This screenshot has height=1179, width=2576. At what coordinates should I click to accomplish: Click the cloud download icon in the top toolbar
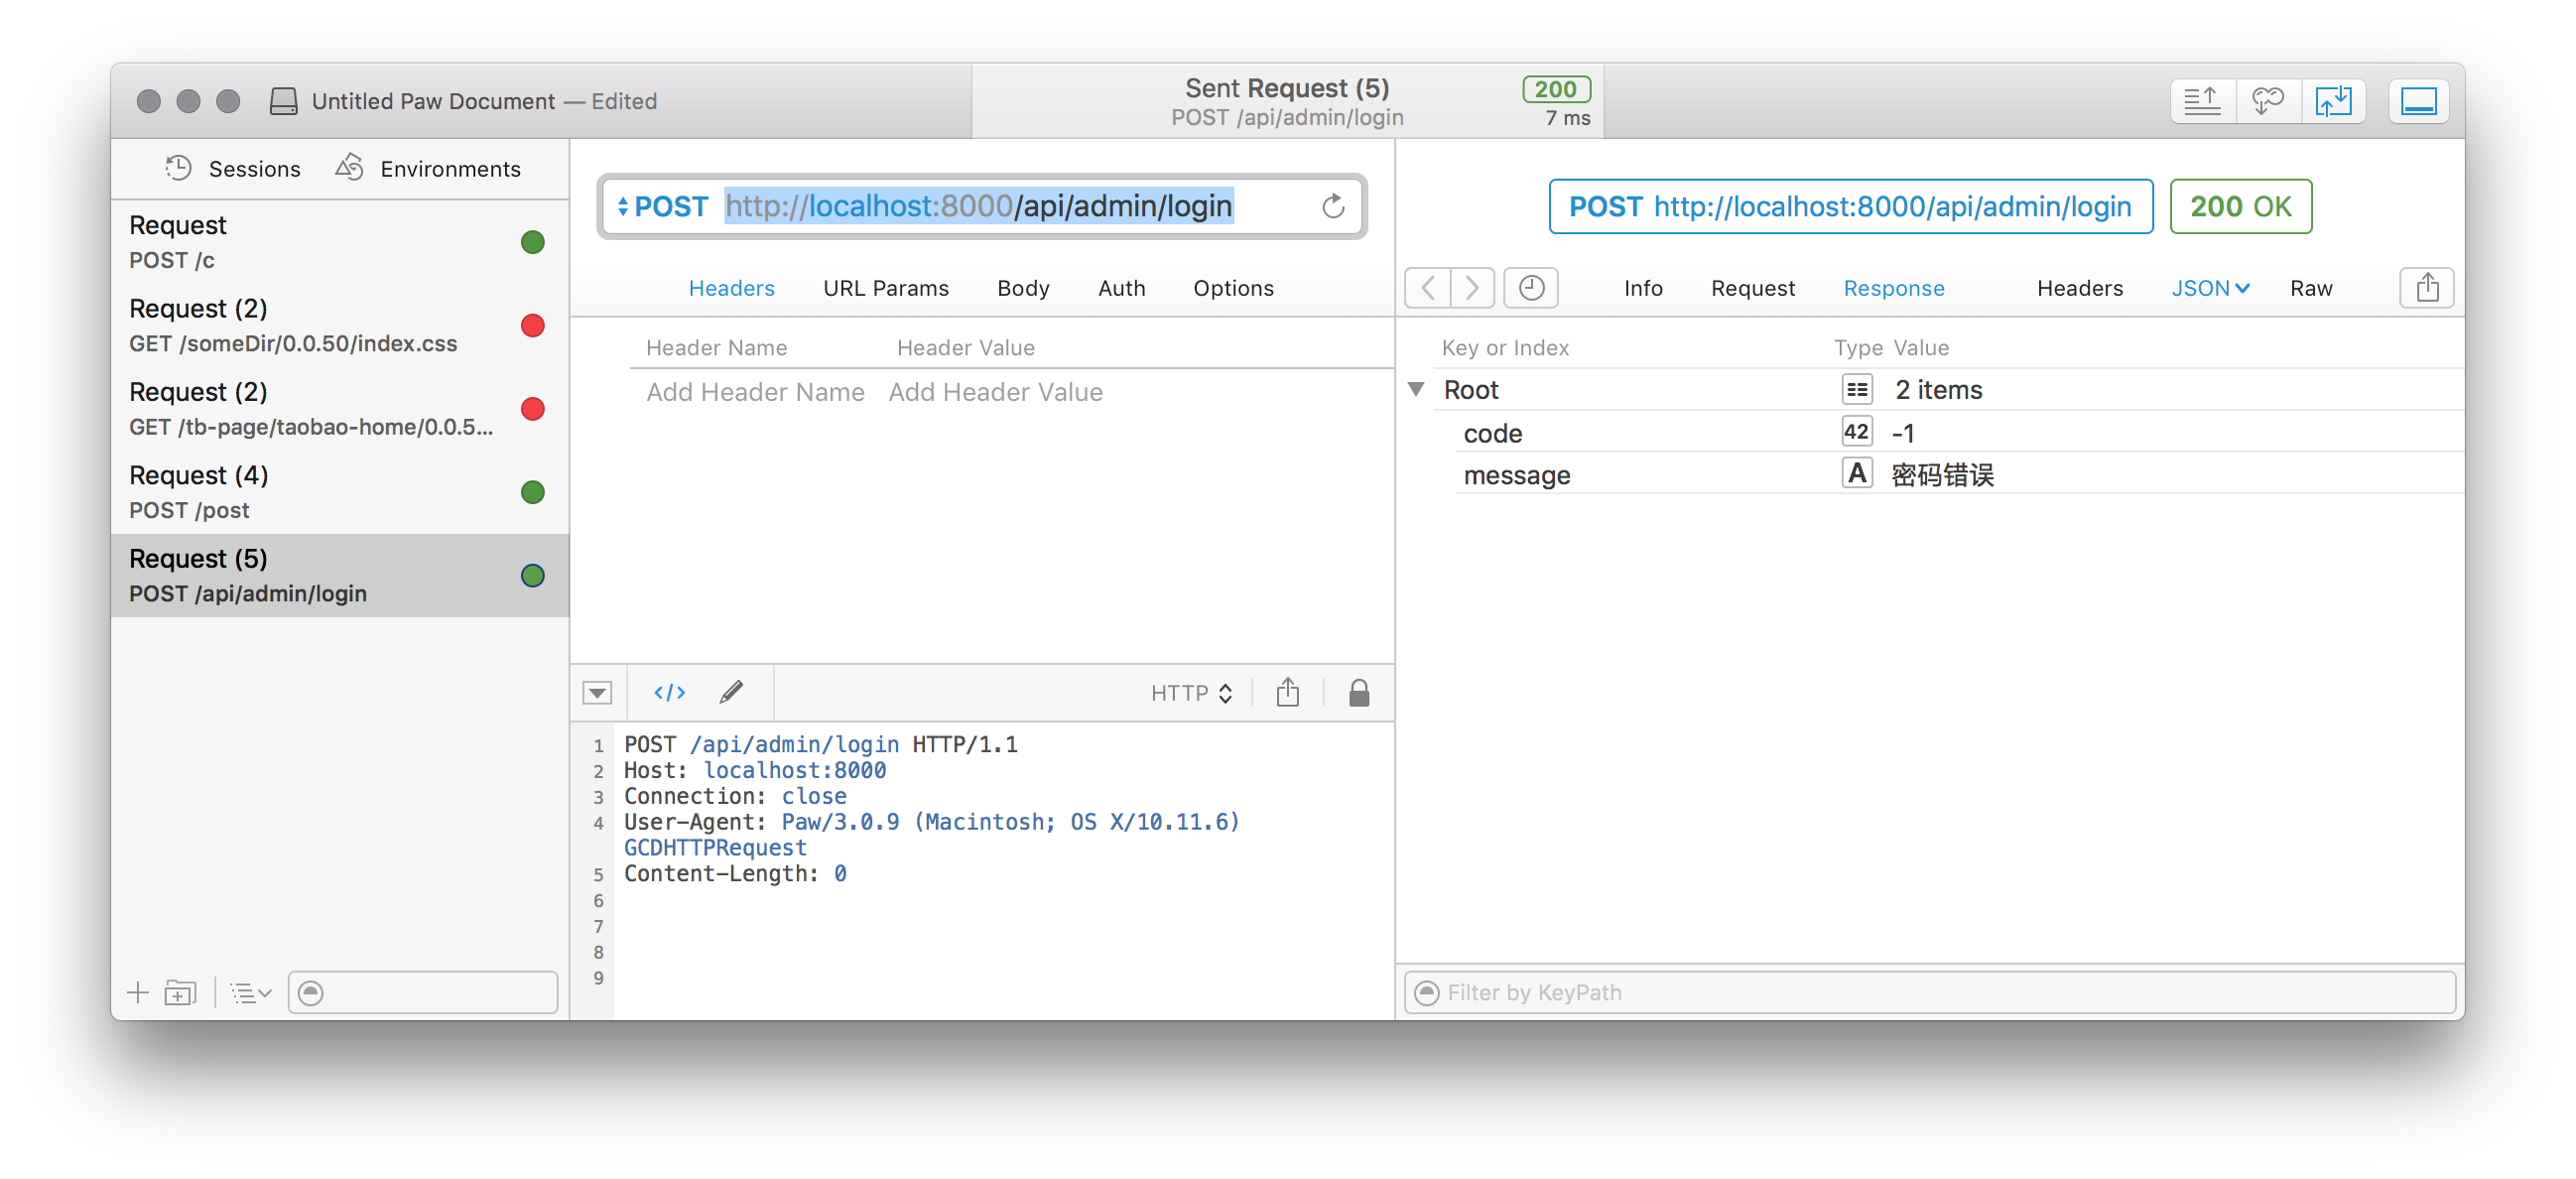(x=2268, y=100)
